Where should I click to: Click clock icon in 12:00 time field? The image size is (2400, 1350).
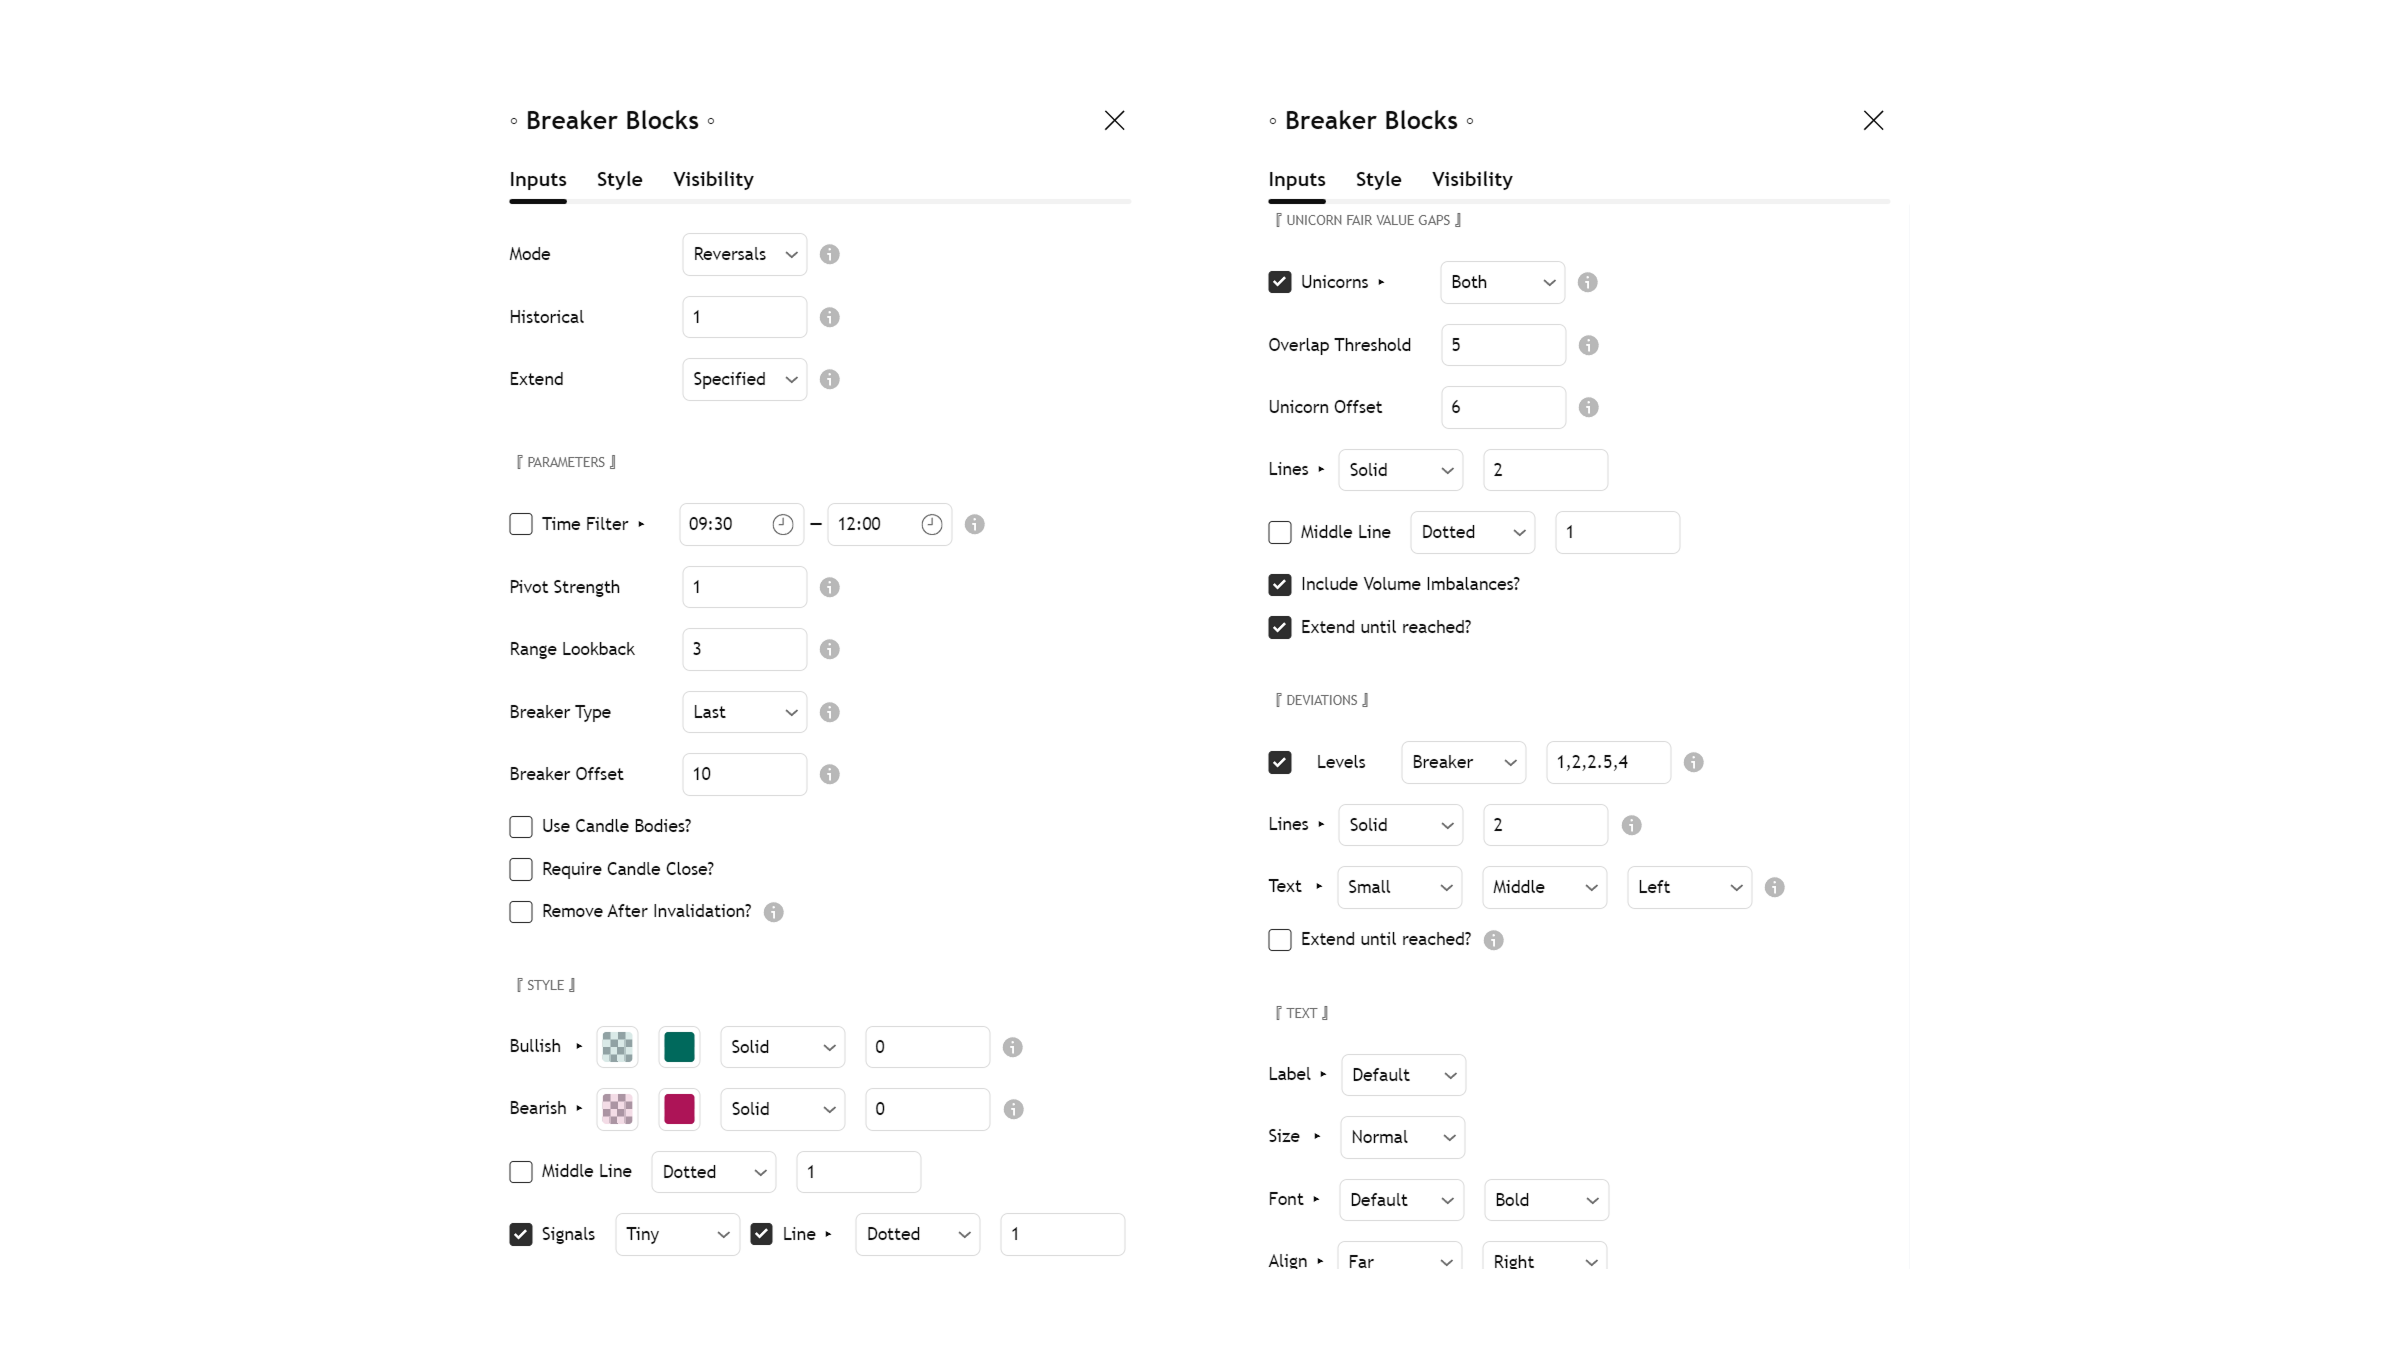[931, 524]
